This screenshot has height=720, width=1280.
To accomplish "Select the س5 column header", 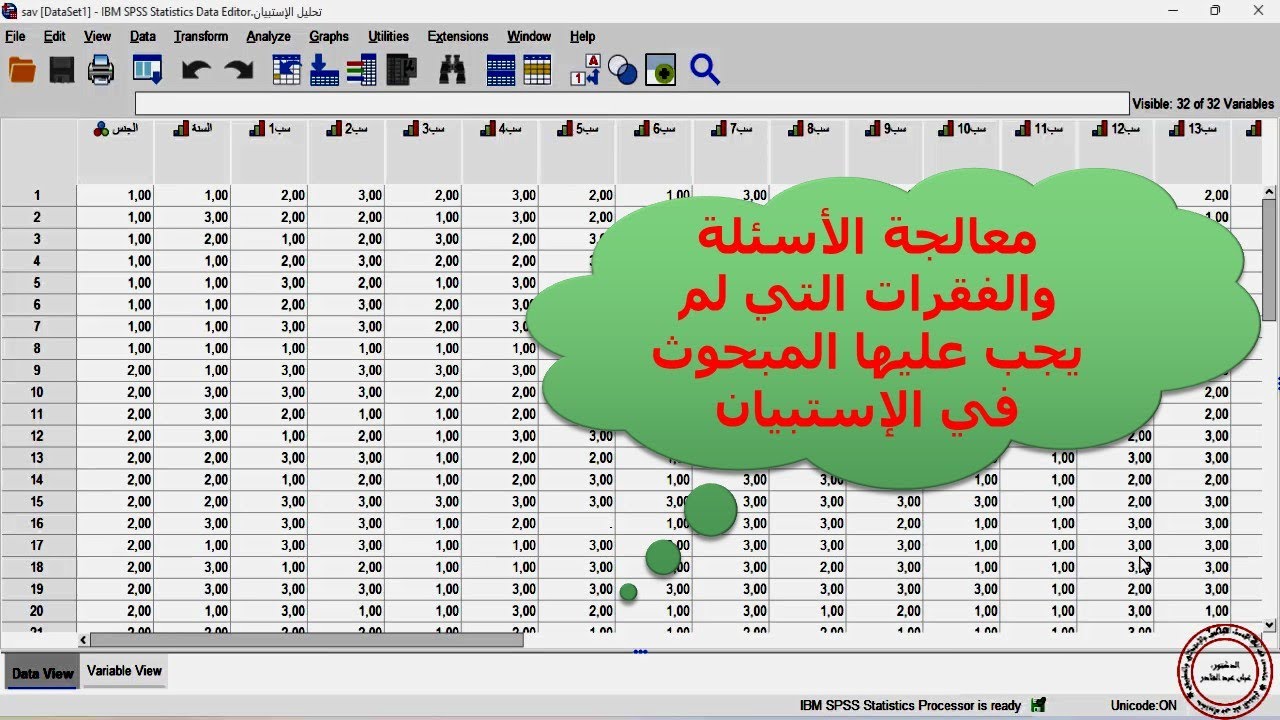I will [x=578, y=151].
